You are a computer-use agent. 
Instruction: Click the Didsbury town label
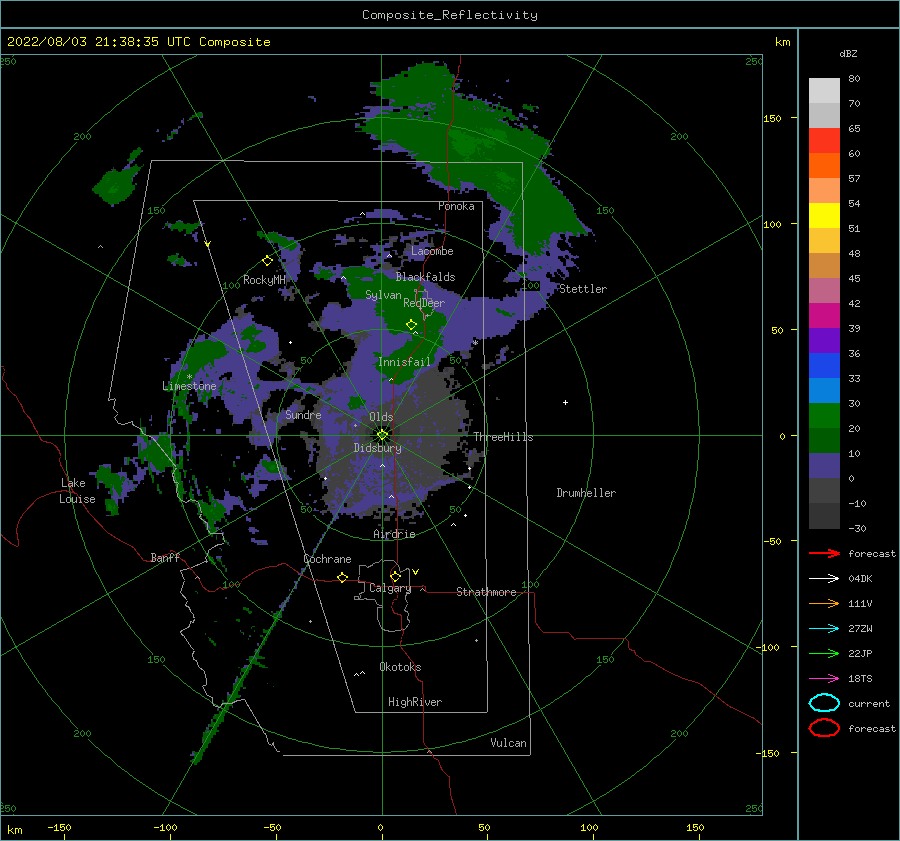click(x=377, y=448)
